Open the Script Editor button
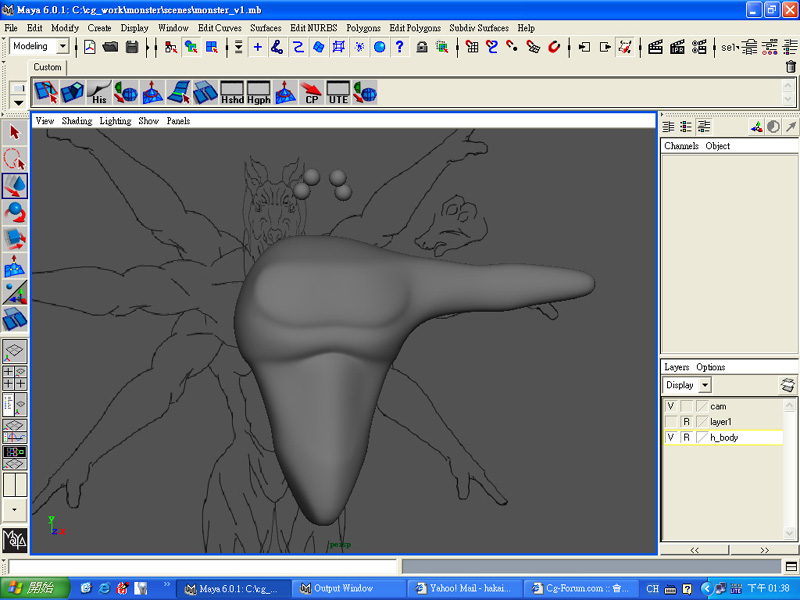Screen dimensions: 800x600 (x=791, y=566)
